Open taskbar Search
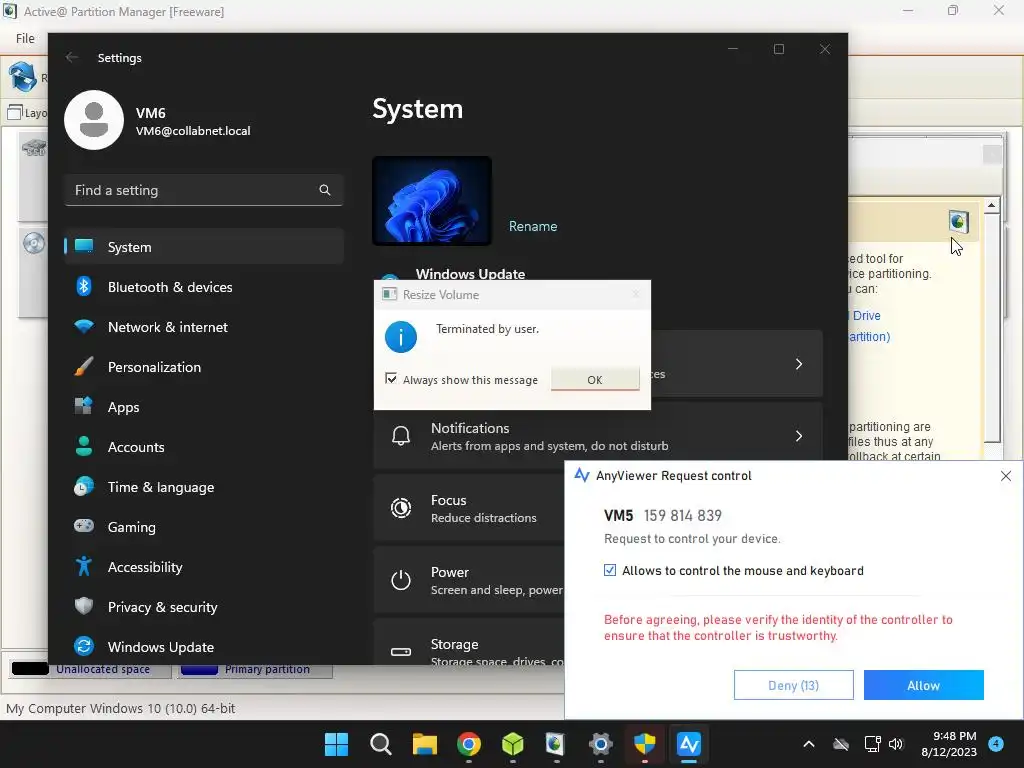 (x=381, y=744)
